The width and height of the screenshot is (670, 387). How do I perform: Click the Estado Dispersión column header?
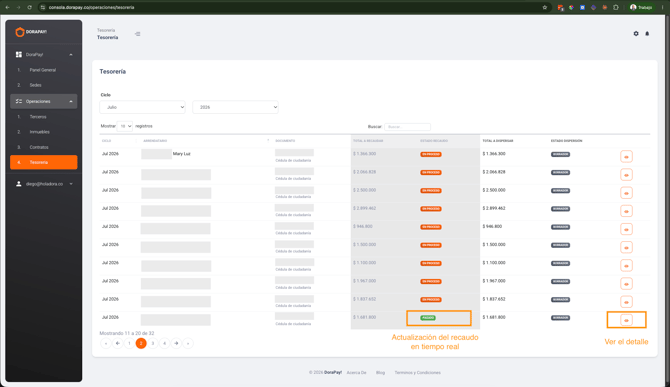(567, 141)
